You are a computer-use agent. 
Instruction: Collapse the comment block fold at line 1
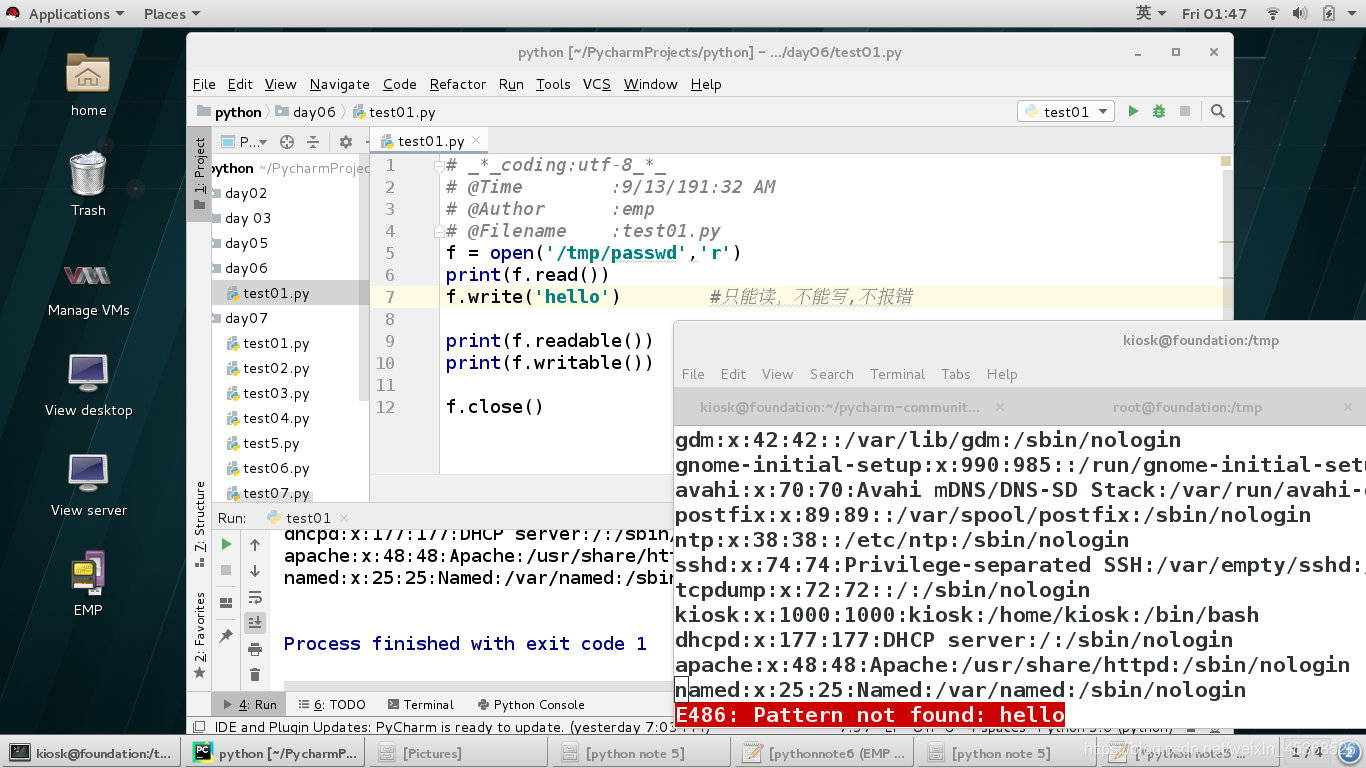pyautogui.click(x=438, y=165)
